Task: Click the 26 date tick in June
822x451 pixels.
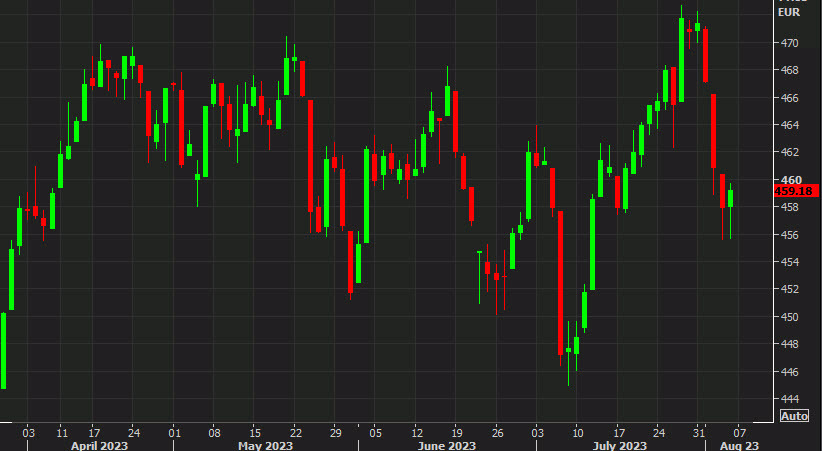Action: click(x=497, y=433)
